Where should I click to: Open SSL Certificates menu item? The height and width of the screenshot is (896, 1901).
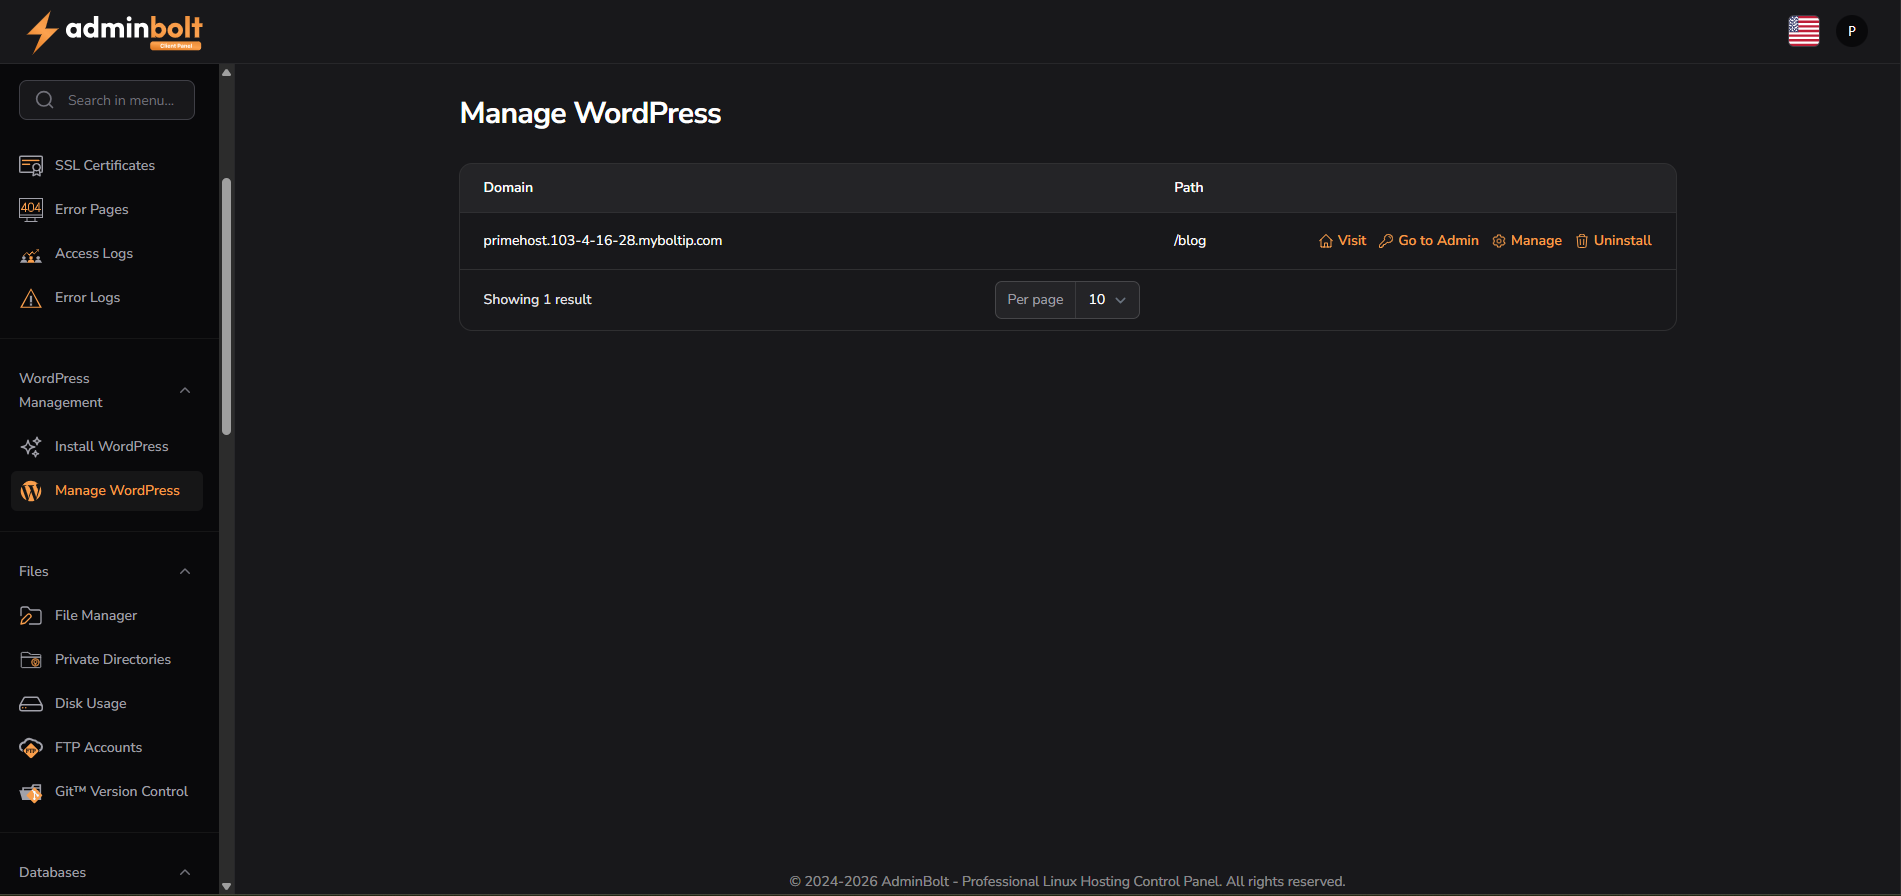click(x=107, y=165)
